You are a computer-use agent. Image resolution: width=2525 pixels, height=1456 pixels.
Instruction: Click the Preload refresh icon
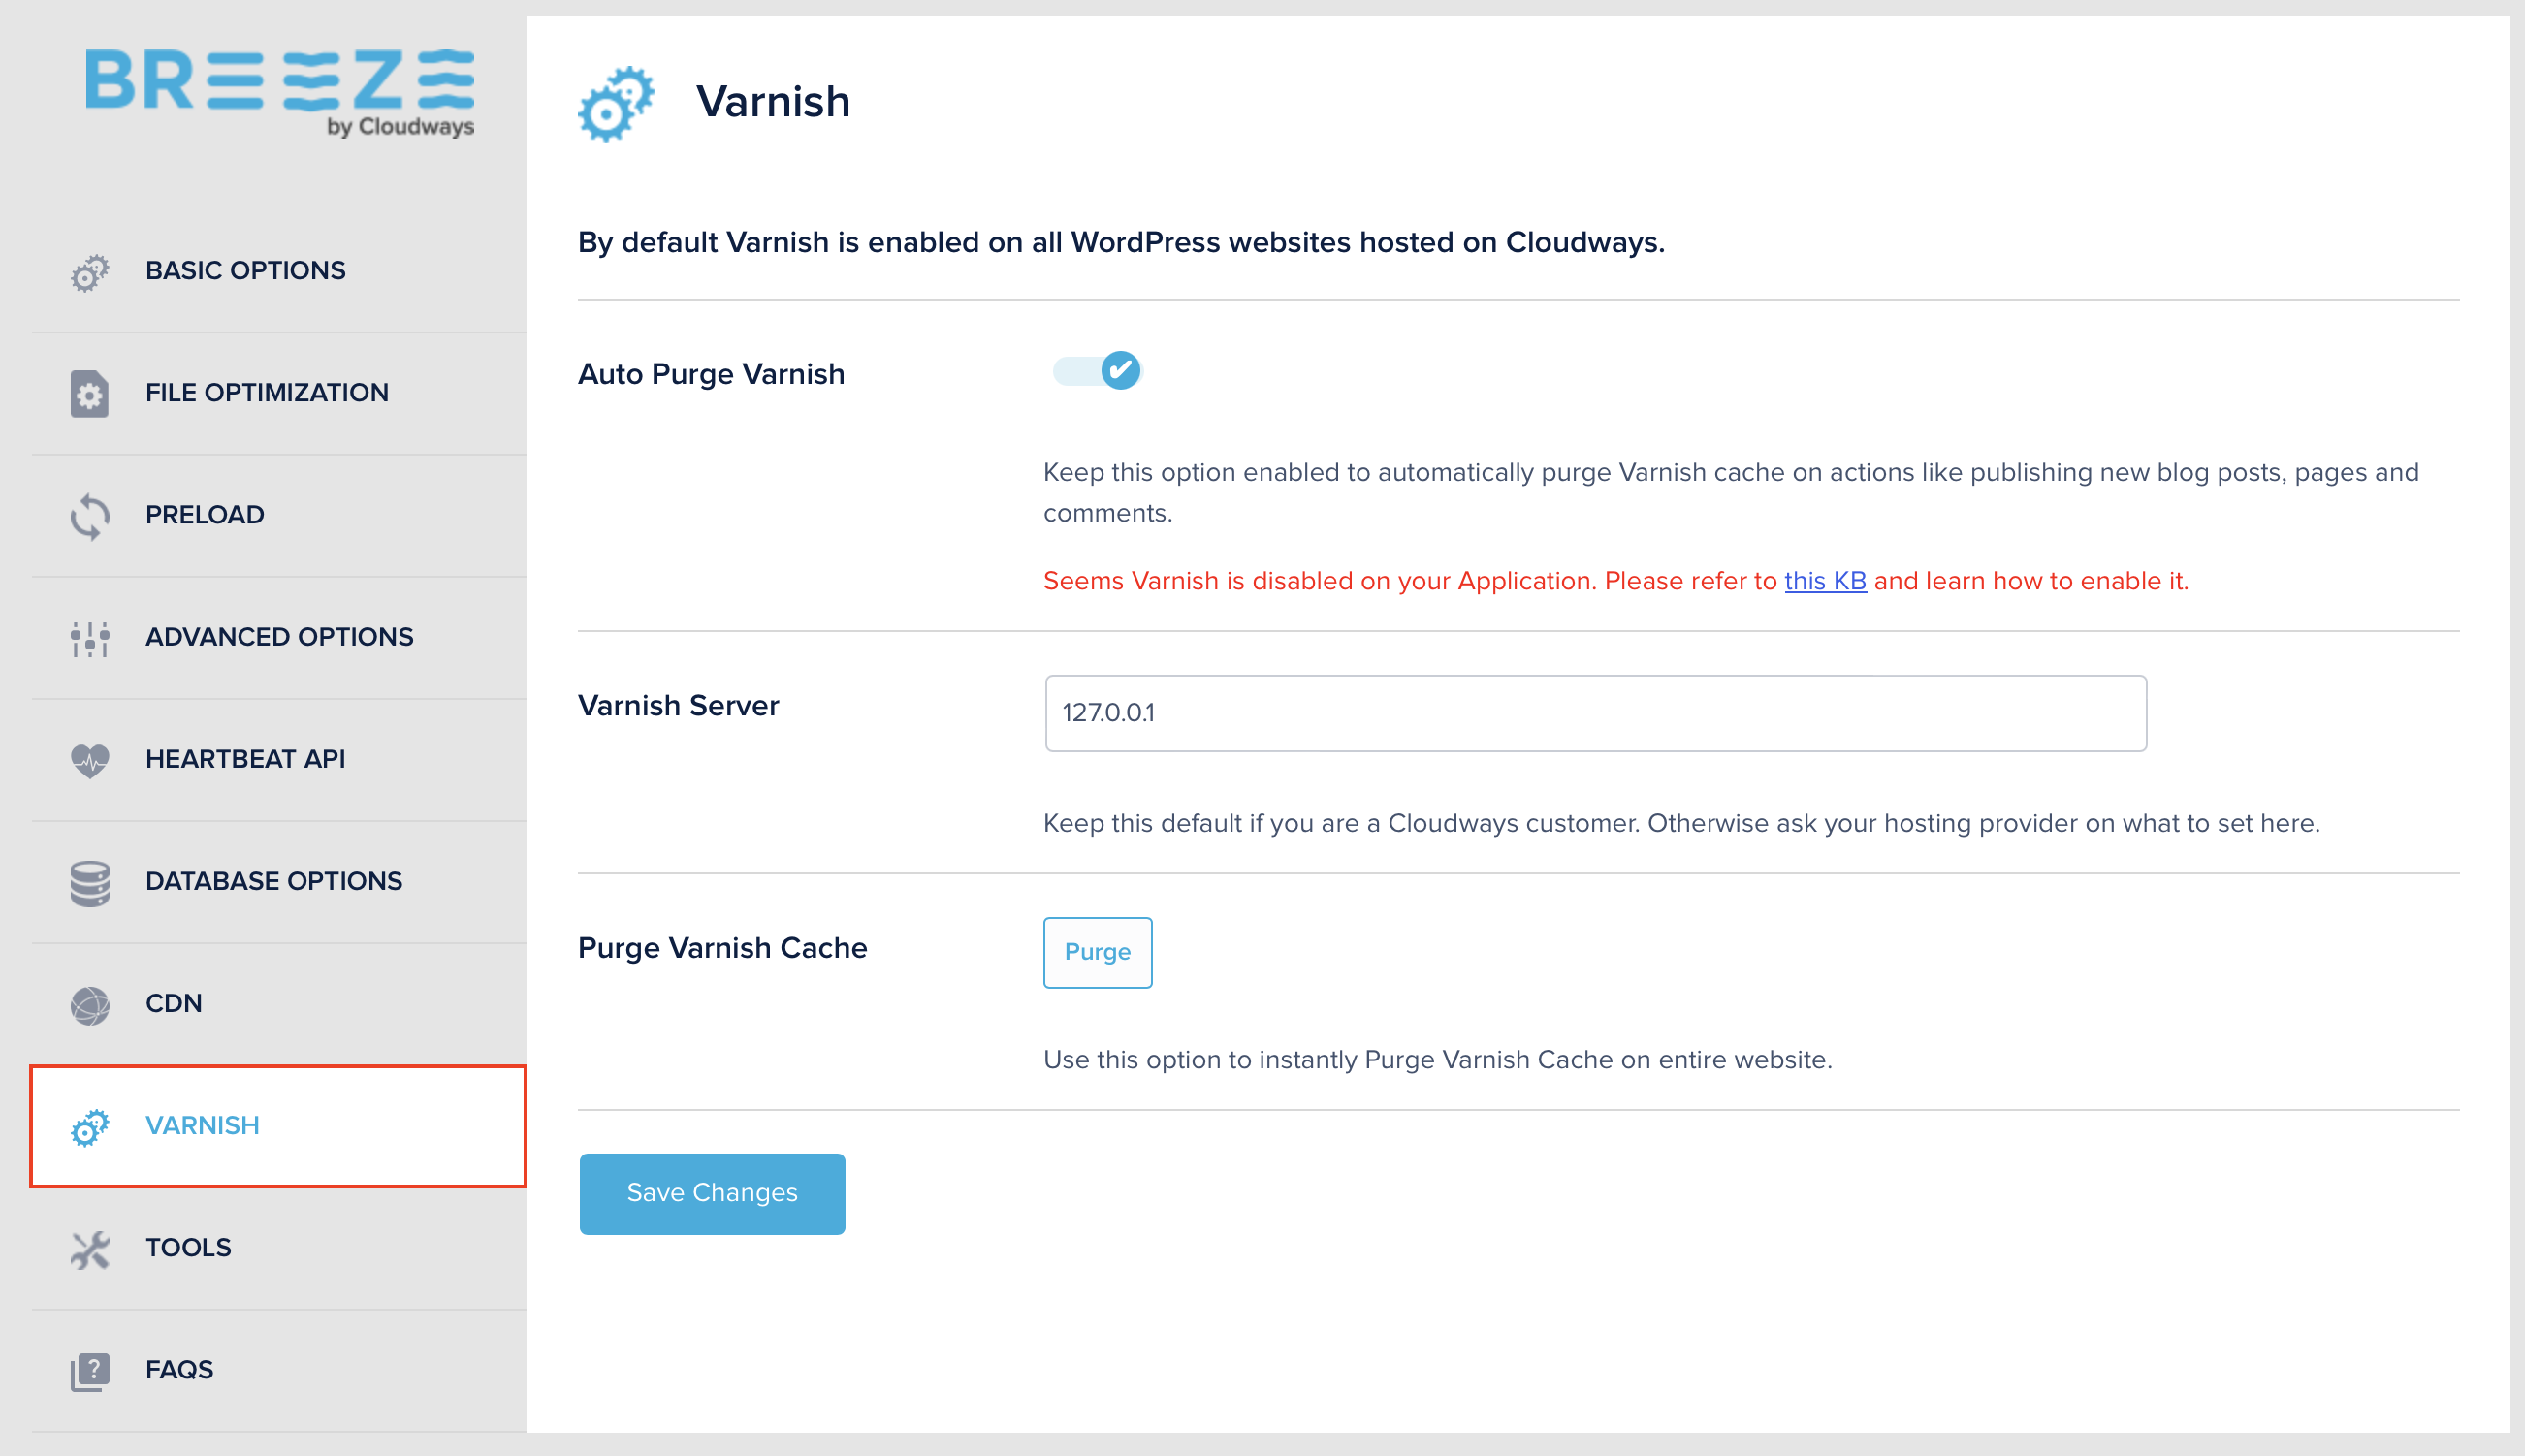(88, 515)
